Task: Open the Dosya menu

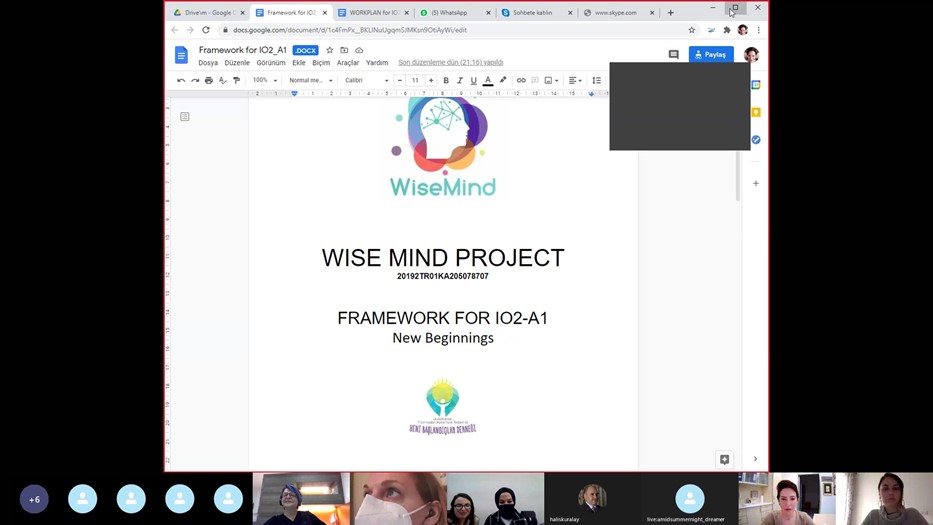Action: (x=207, y=63)
